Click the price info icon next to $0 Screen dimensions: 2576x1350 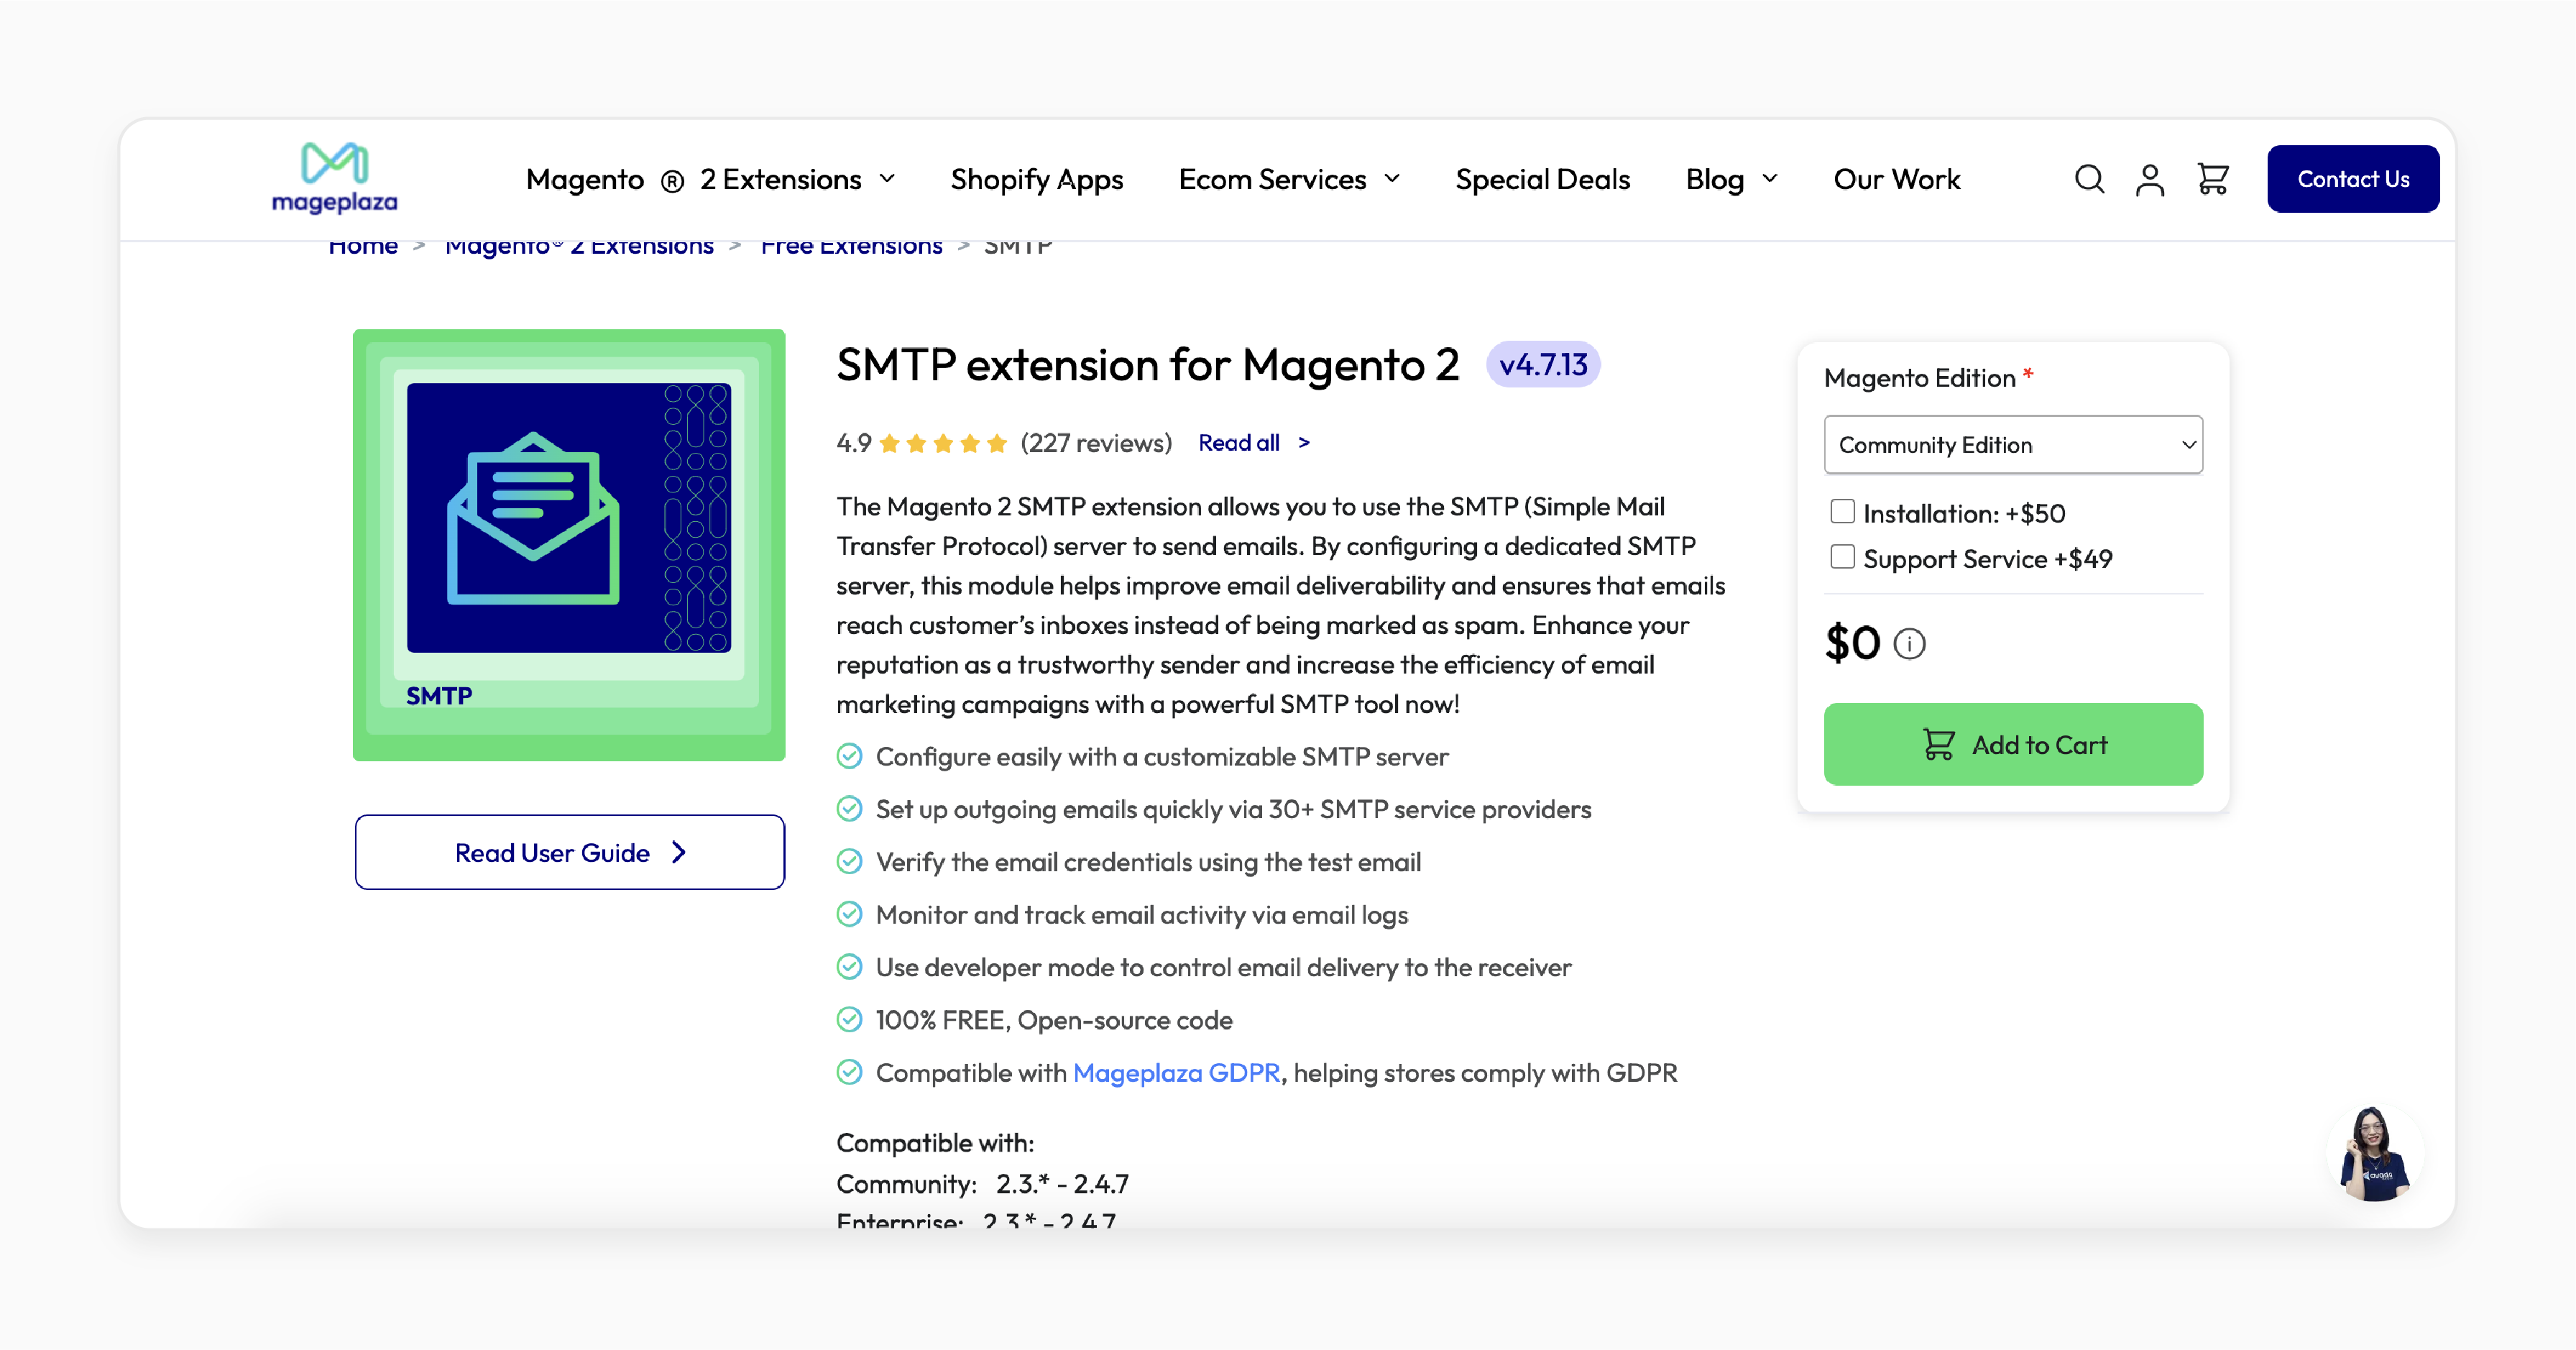point(1909,643)
